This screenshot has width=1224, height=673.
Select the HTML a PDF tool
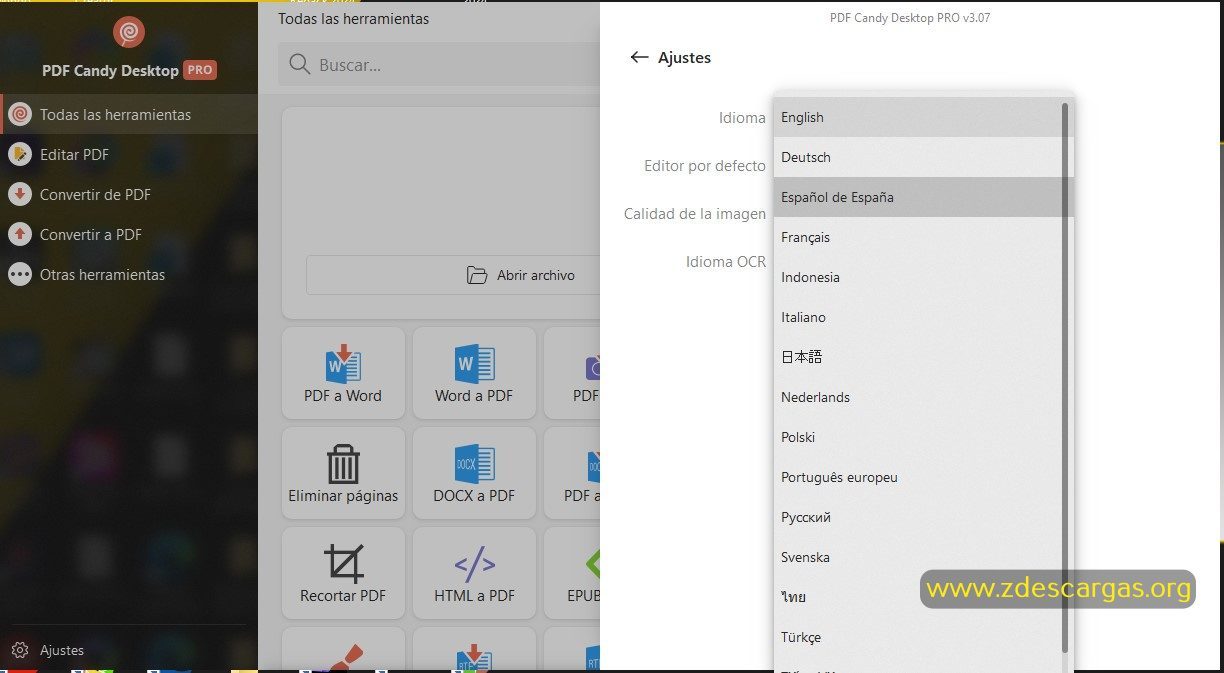click(474, 573)
